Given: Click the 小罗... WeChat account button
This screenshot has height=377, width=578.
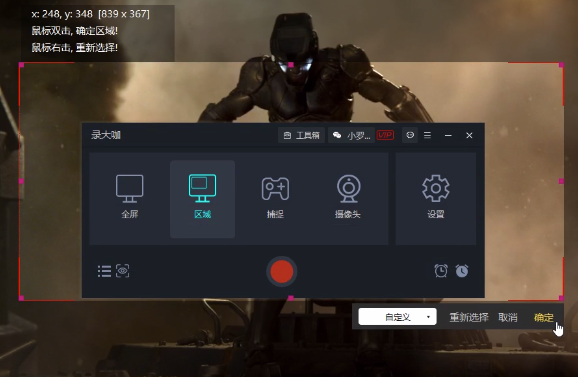Looking at the screenshot, I should click(351, 135).
